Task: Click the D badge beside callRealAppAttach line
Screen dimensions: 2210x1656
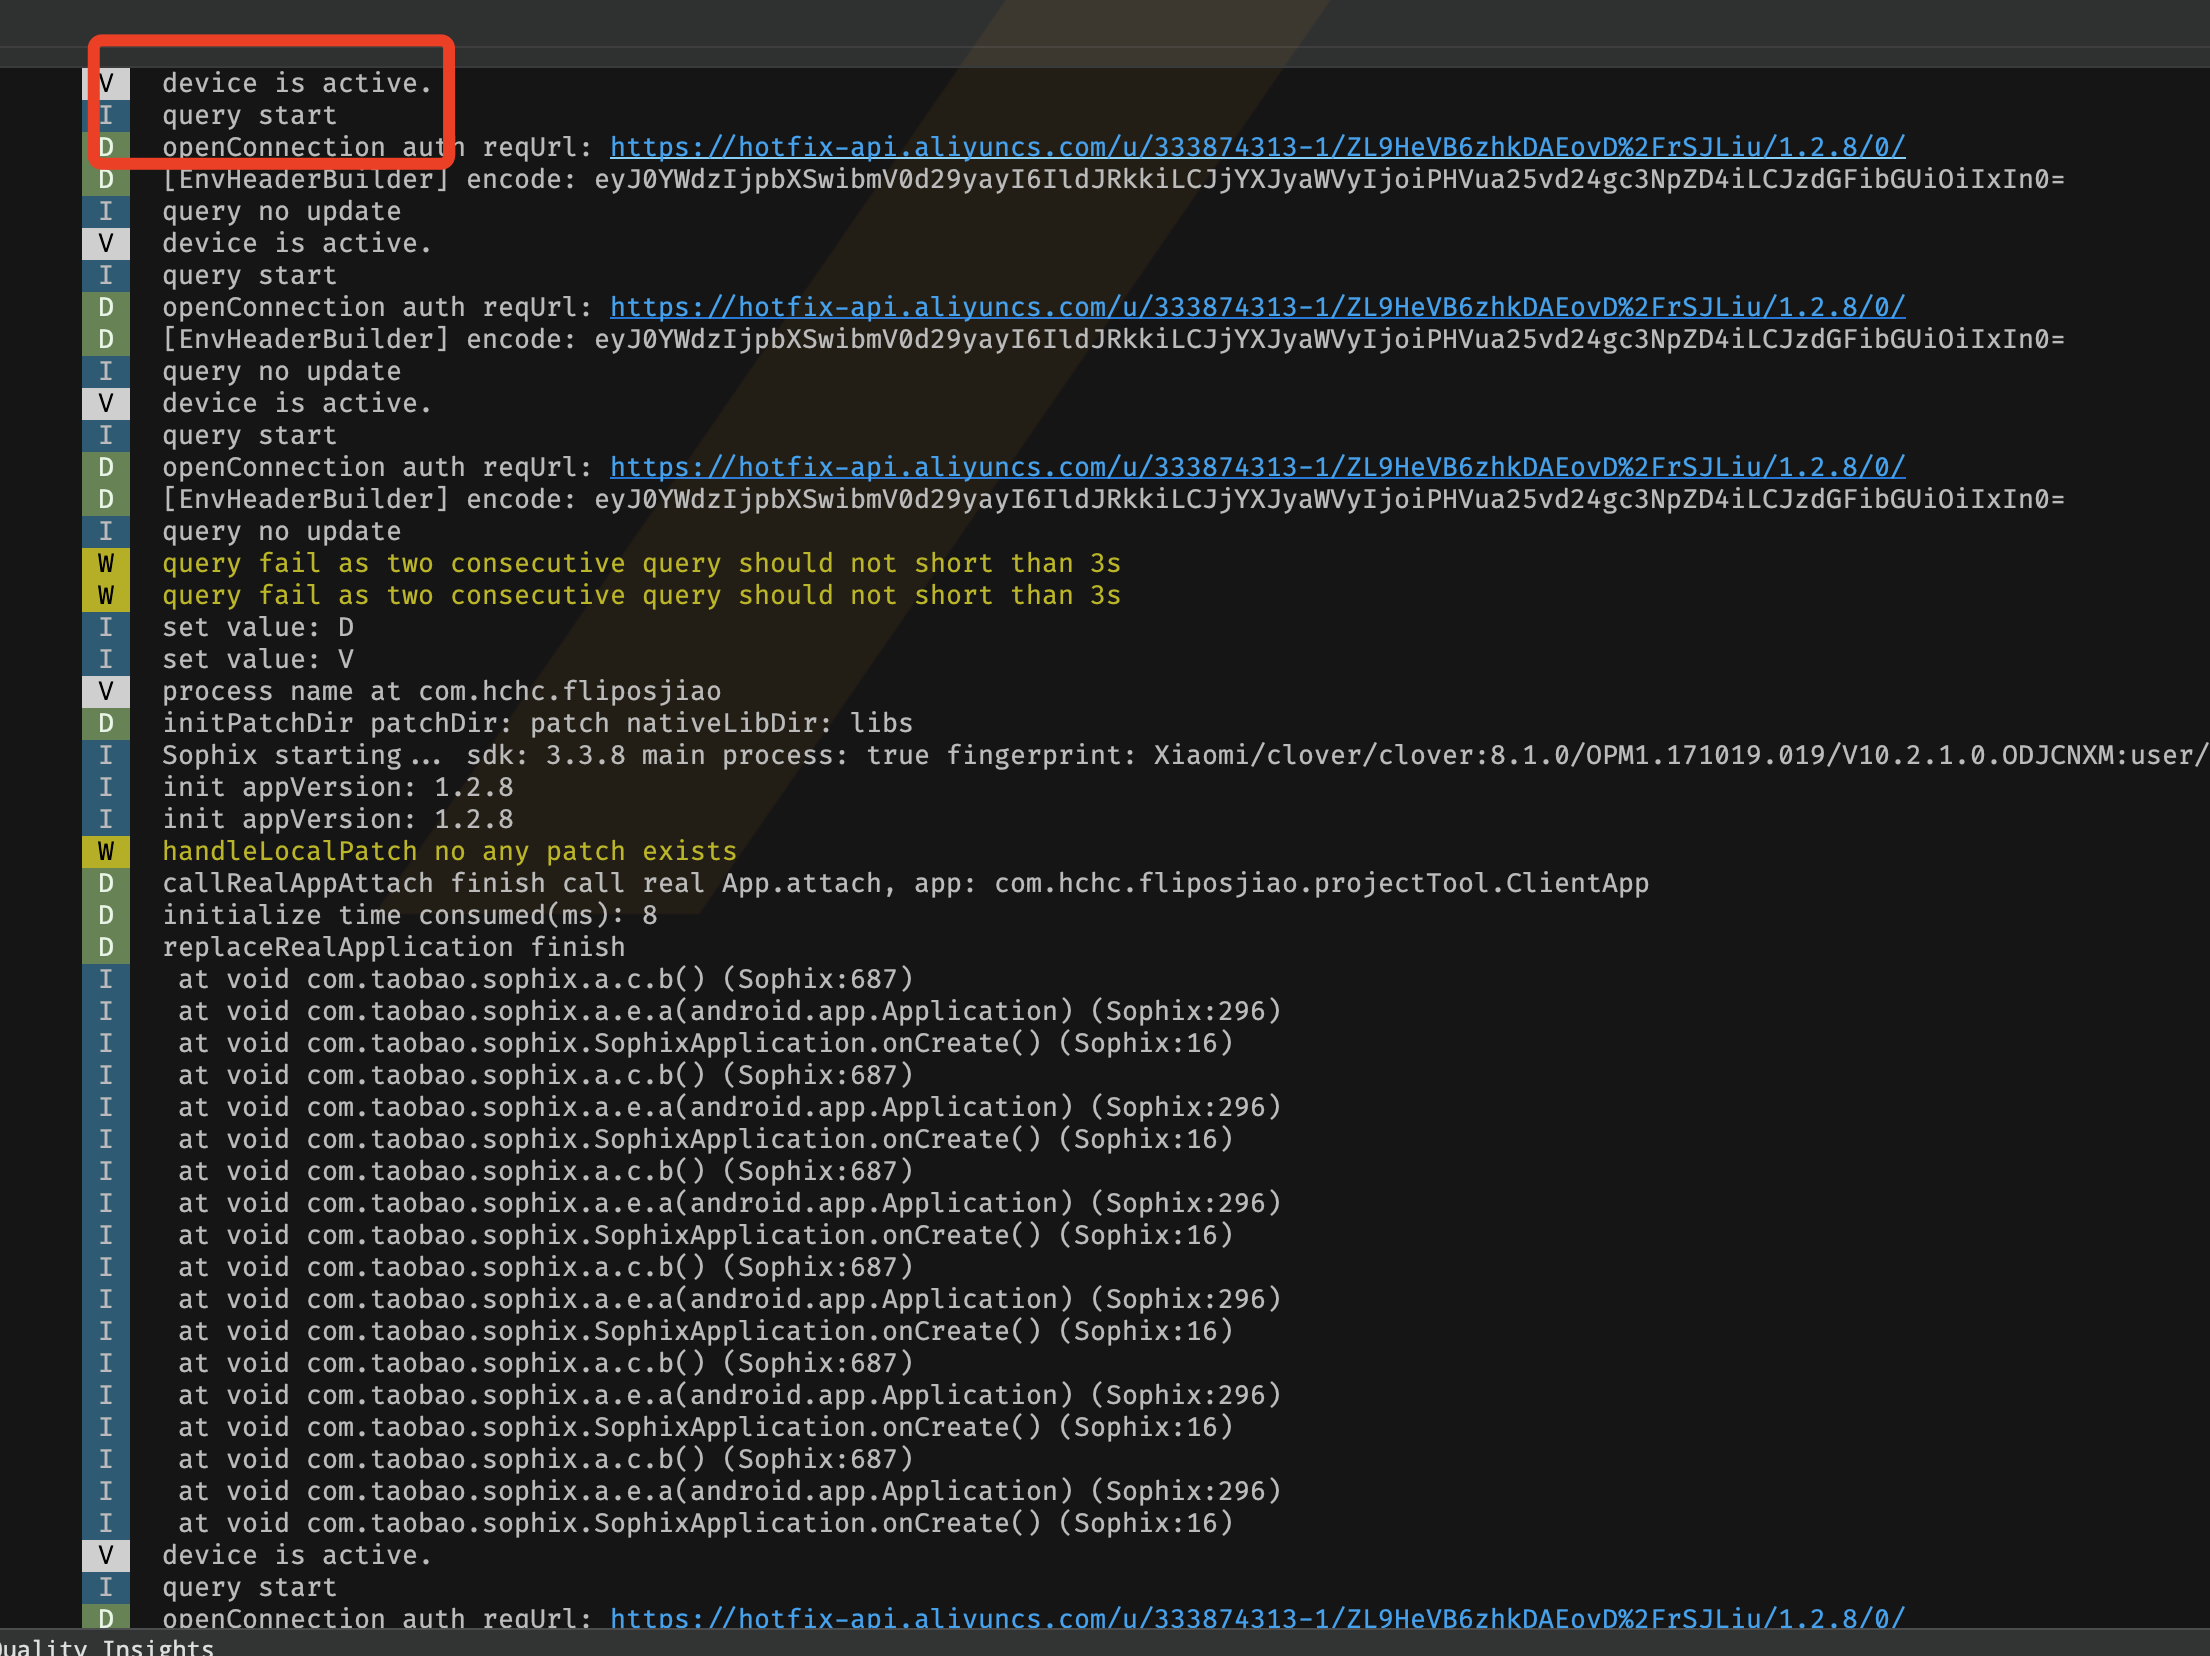Action: 105,883
